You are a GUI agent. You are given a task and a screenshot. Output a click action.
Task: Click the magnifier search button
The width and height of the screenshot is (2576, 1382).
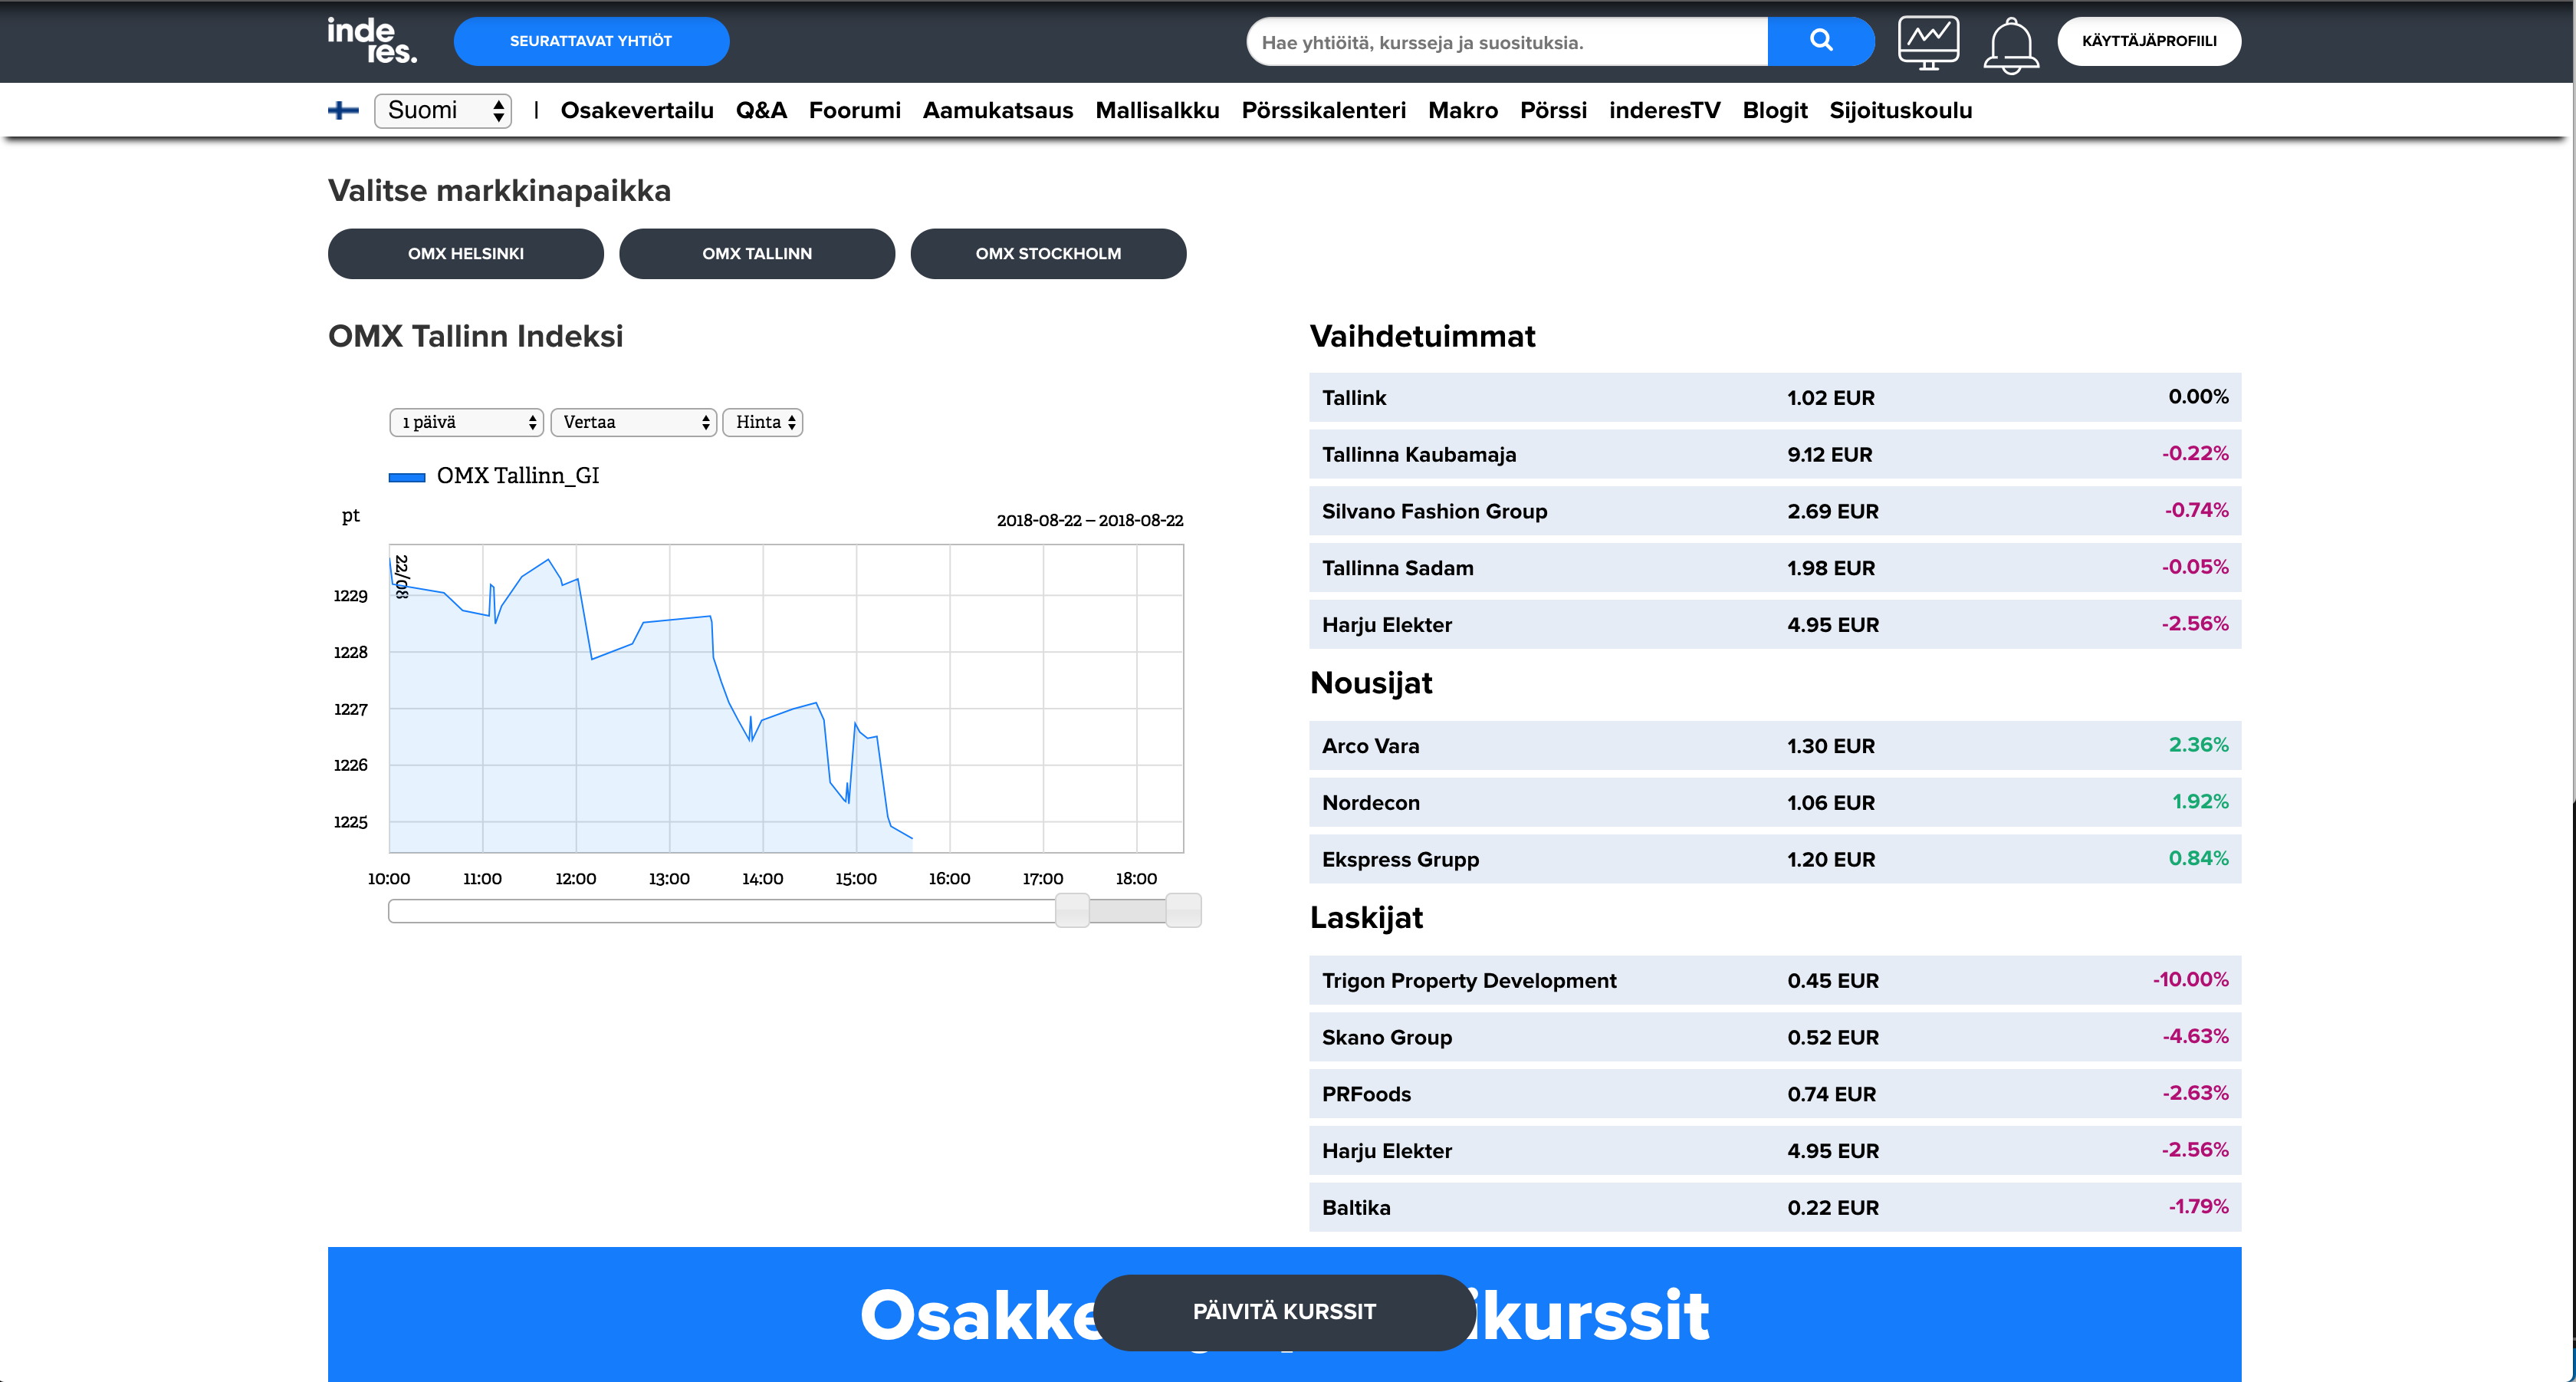[x=1820, y=41]
